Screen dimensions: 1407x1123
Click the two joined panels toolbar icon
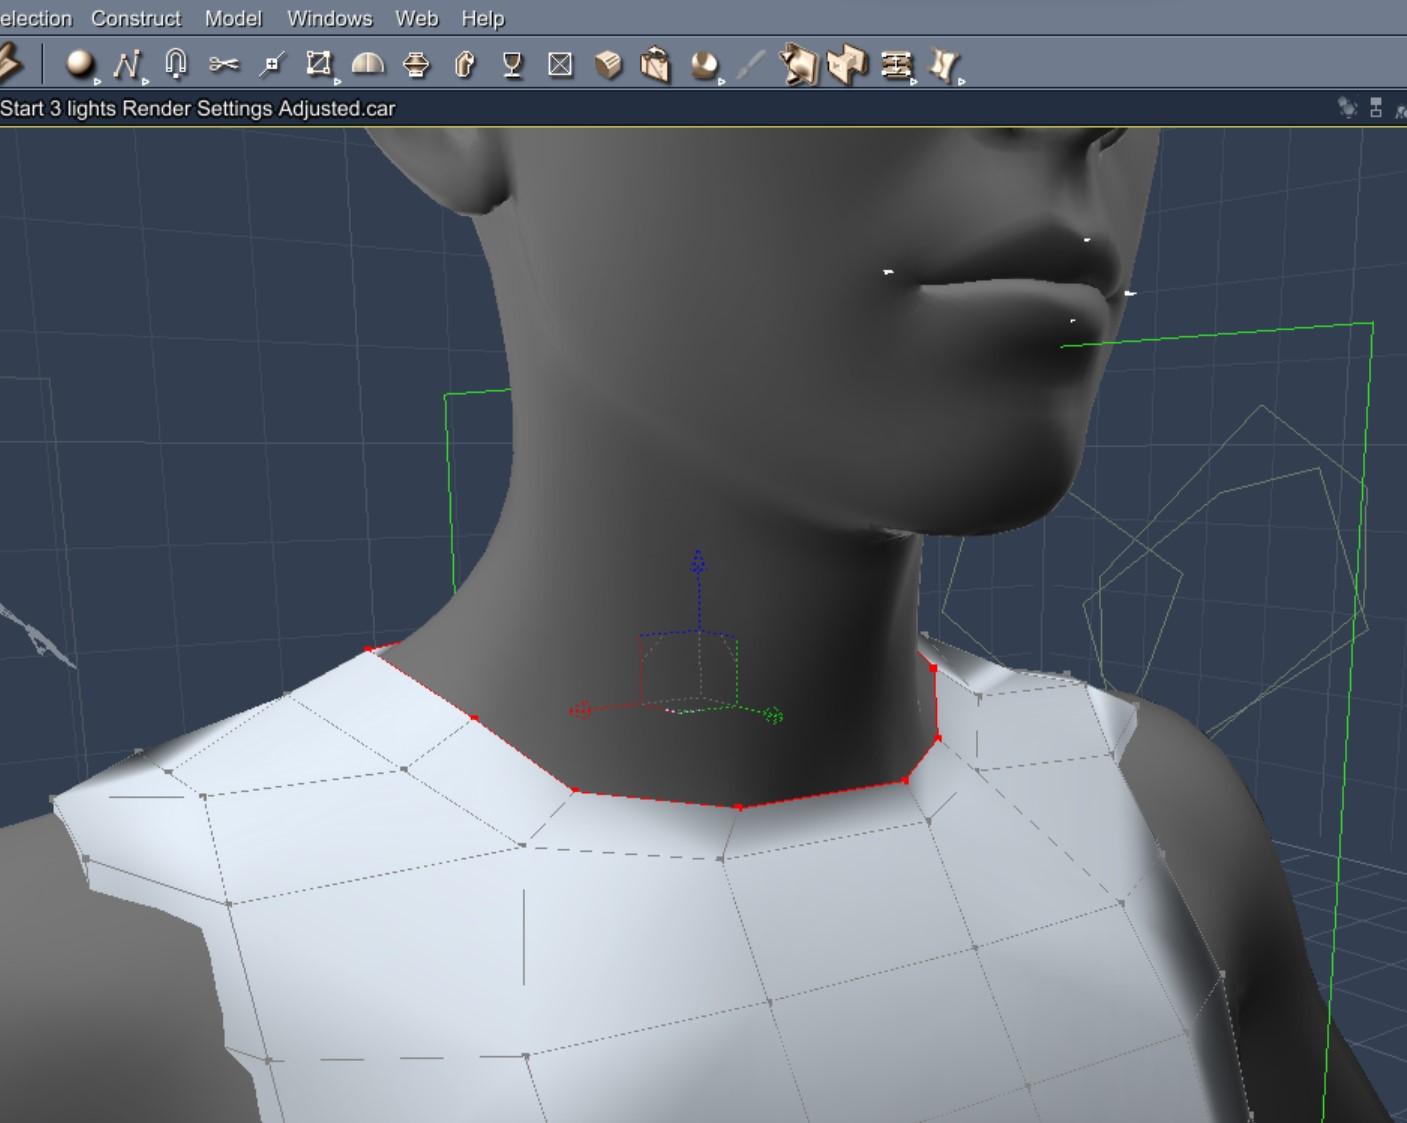tap(847, 65)
